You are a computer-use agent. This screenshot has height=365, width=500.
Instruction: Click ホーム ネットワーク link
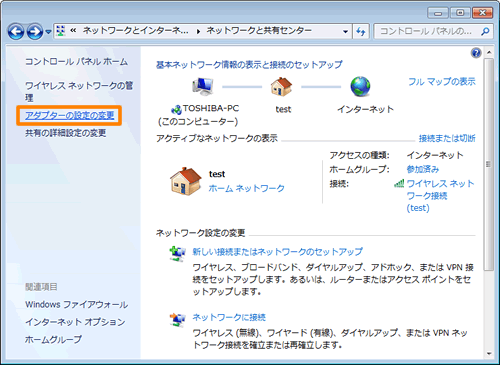246,188
